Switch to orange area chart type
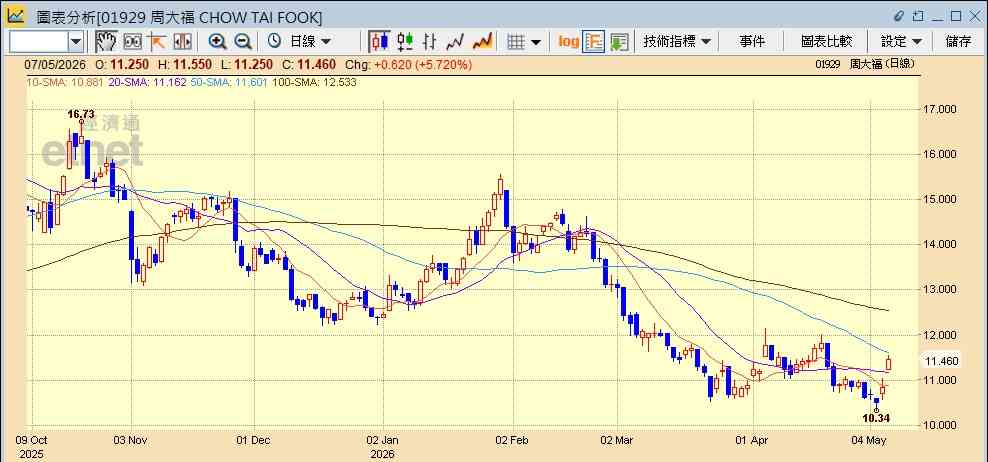This screenshot has height=462, width=988. point(482,42)
